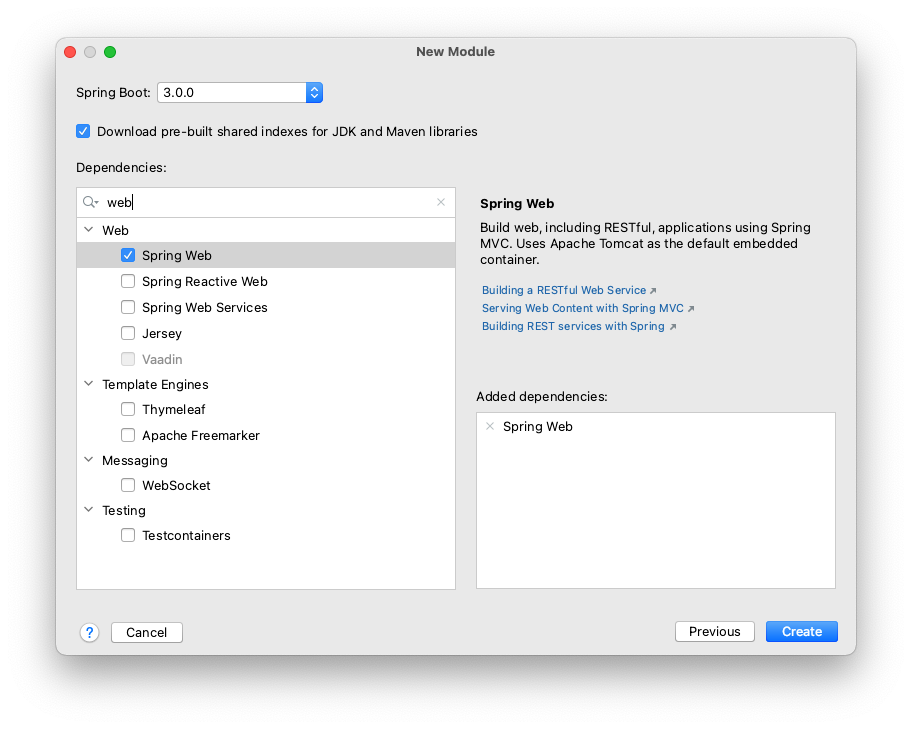Enable Spring Reactive Web dependency

click(x=128, y=282)
